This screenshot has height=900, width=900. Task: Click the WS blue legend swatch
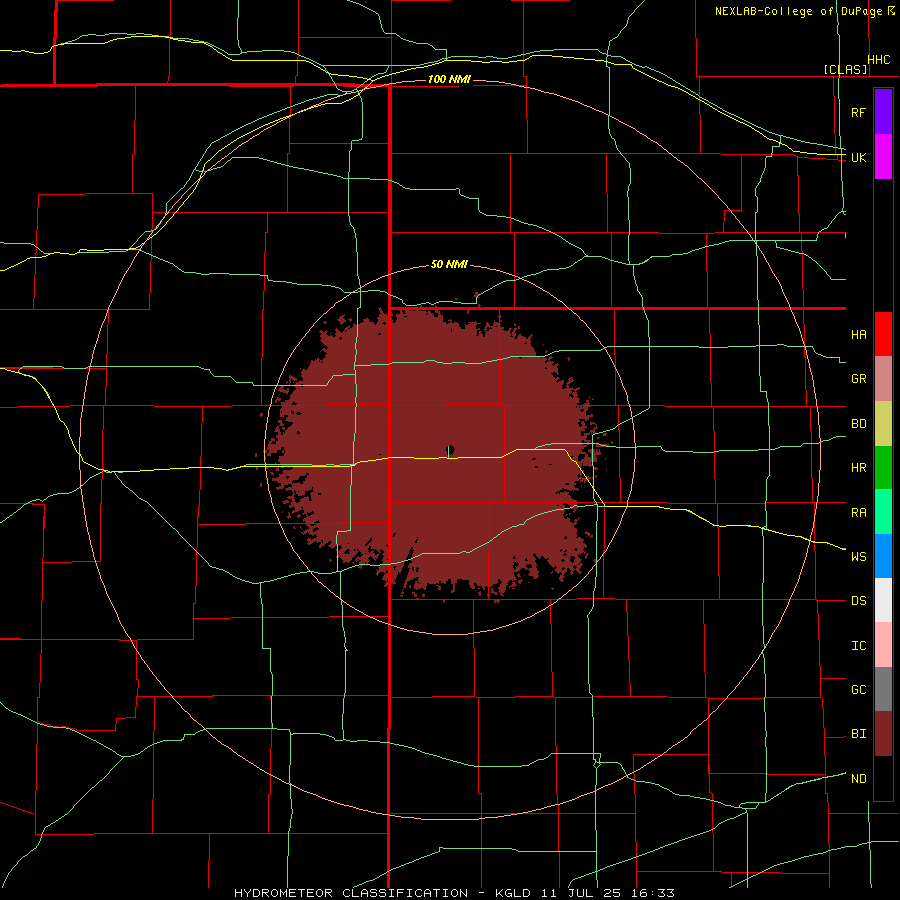[x=883, y=556]
